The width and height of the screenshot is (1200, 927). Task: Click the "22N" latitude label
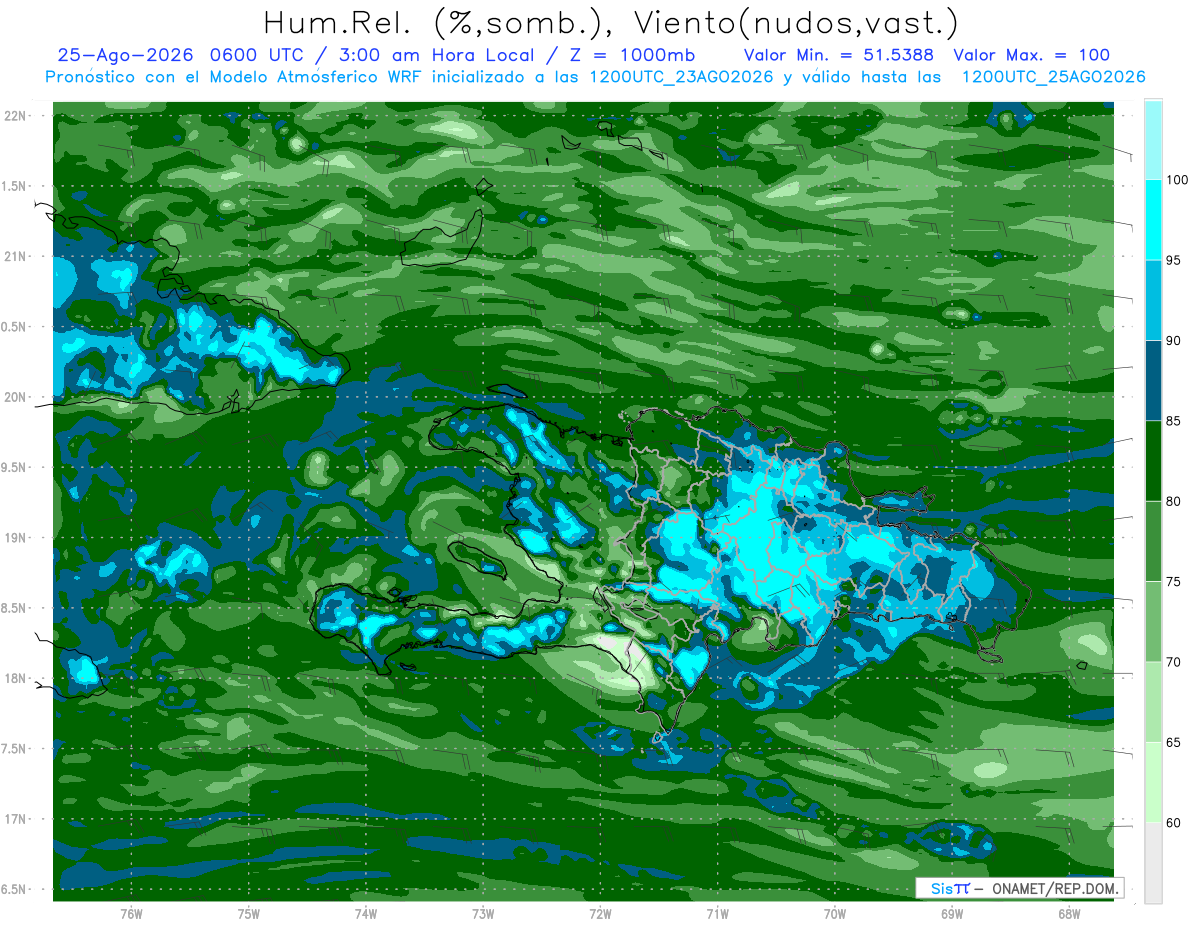(x=15, y=116)
